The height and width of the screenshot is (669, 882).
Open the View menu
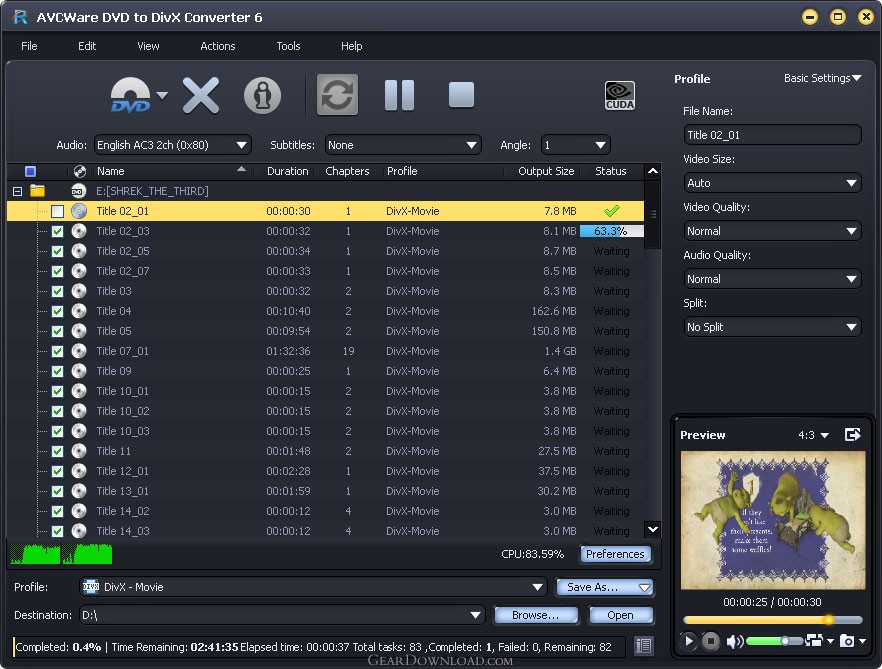(148, 46)
